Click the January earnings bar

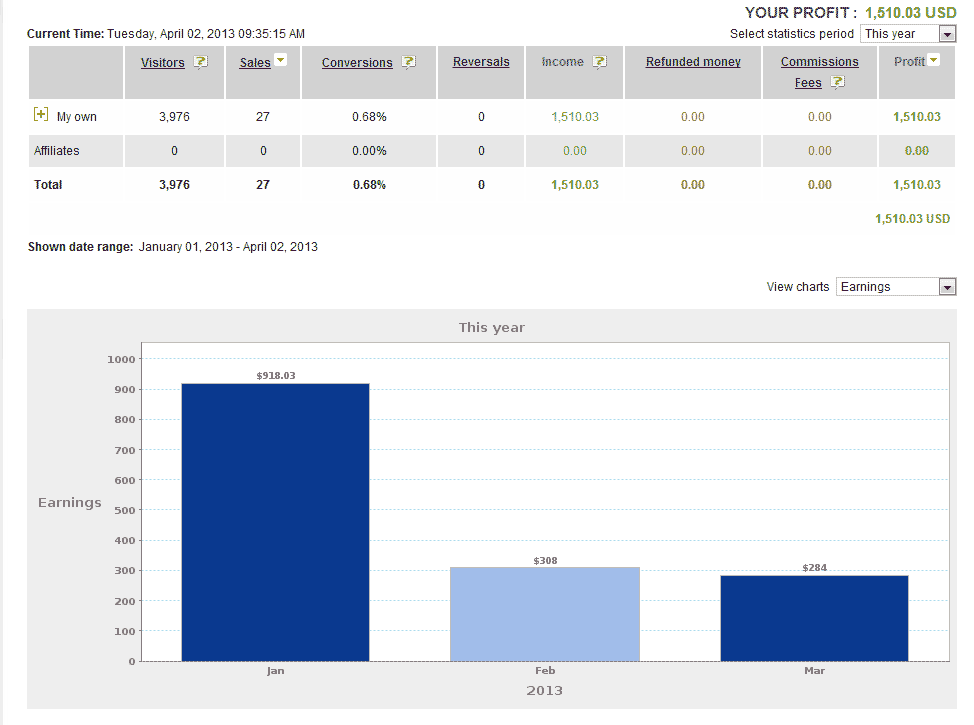click(x=275, y=522)
